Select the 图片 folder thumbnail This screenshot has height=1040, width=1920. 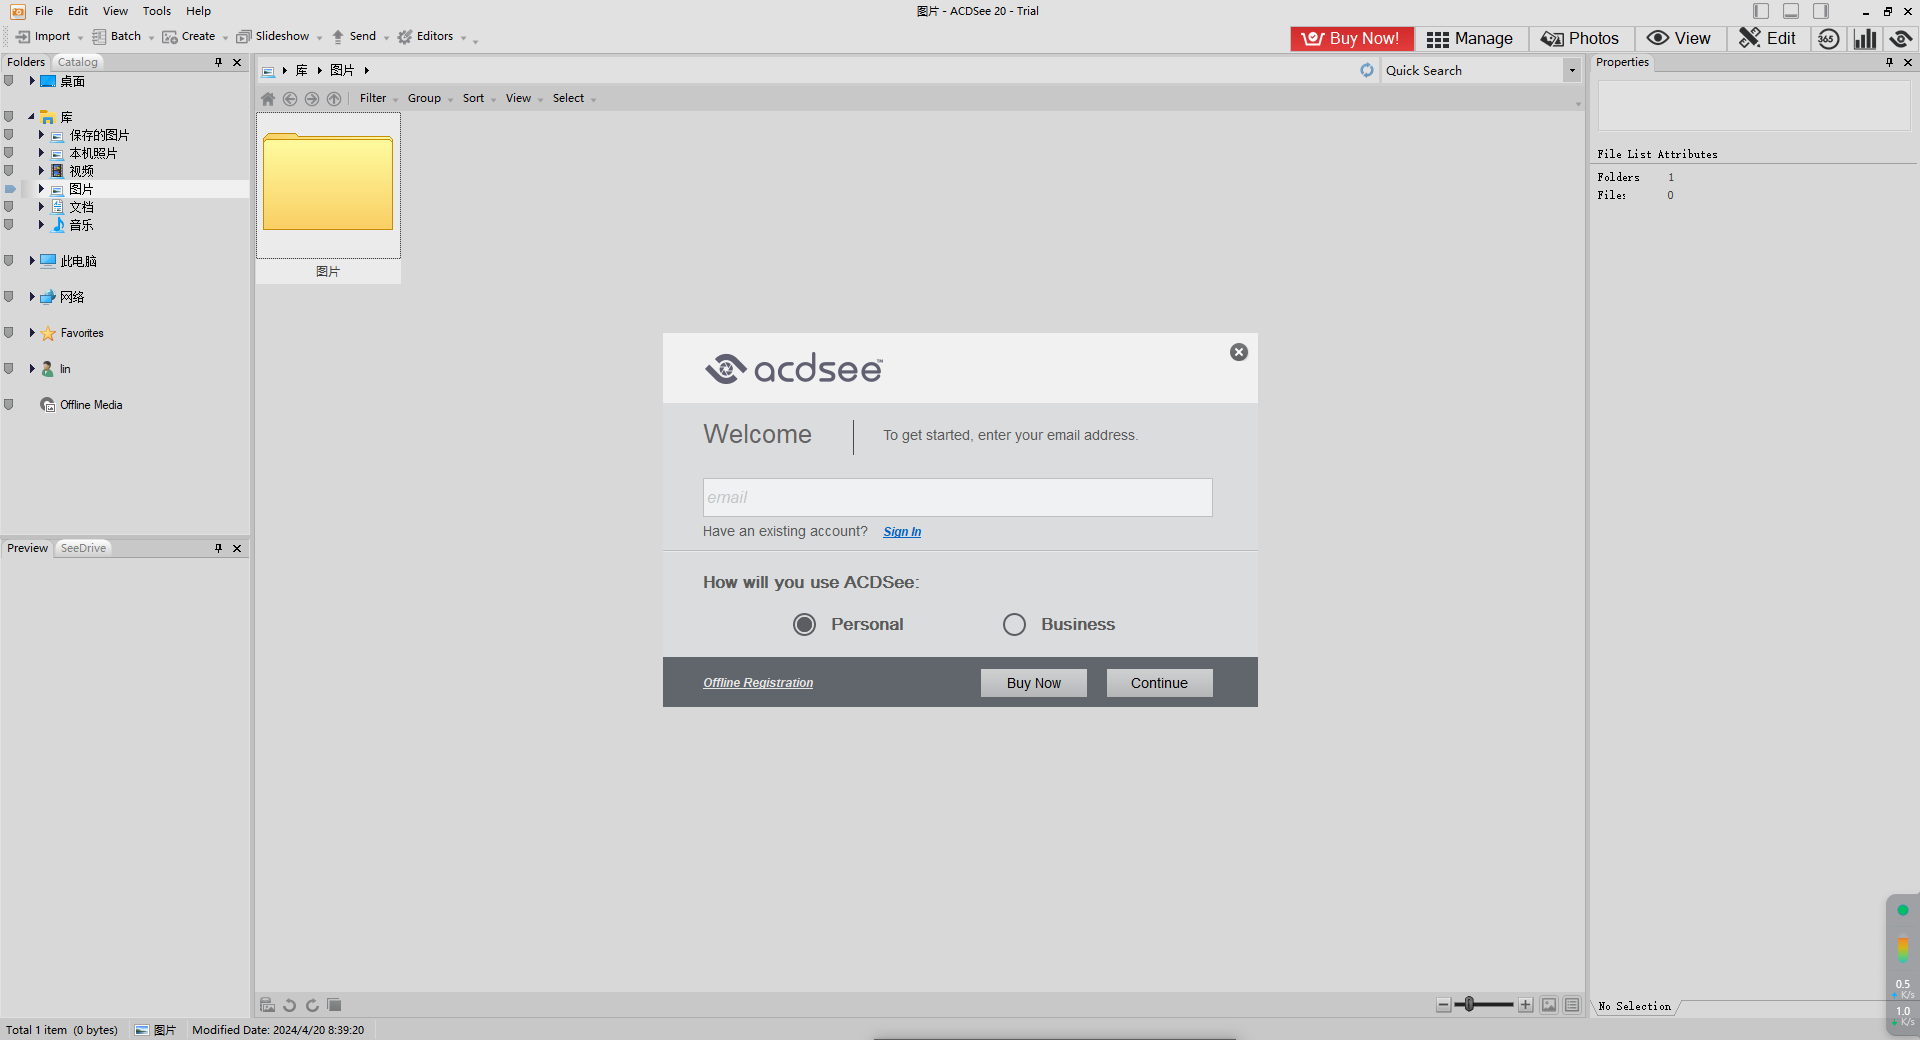328,198
